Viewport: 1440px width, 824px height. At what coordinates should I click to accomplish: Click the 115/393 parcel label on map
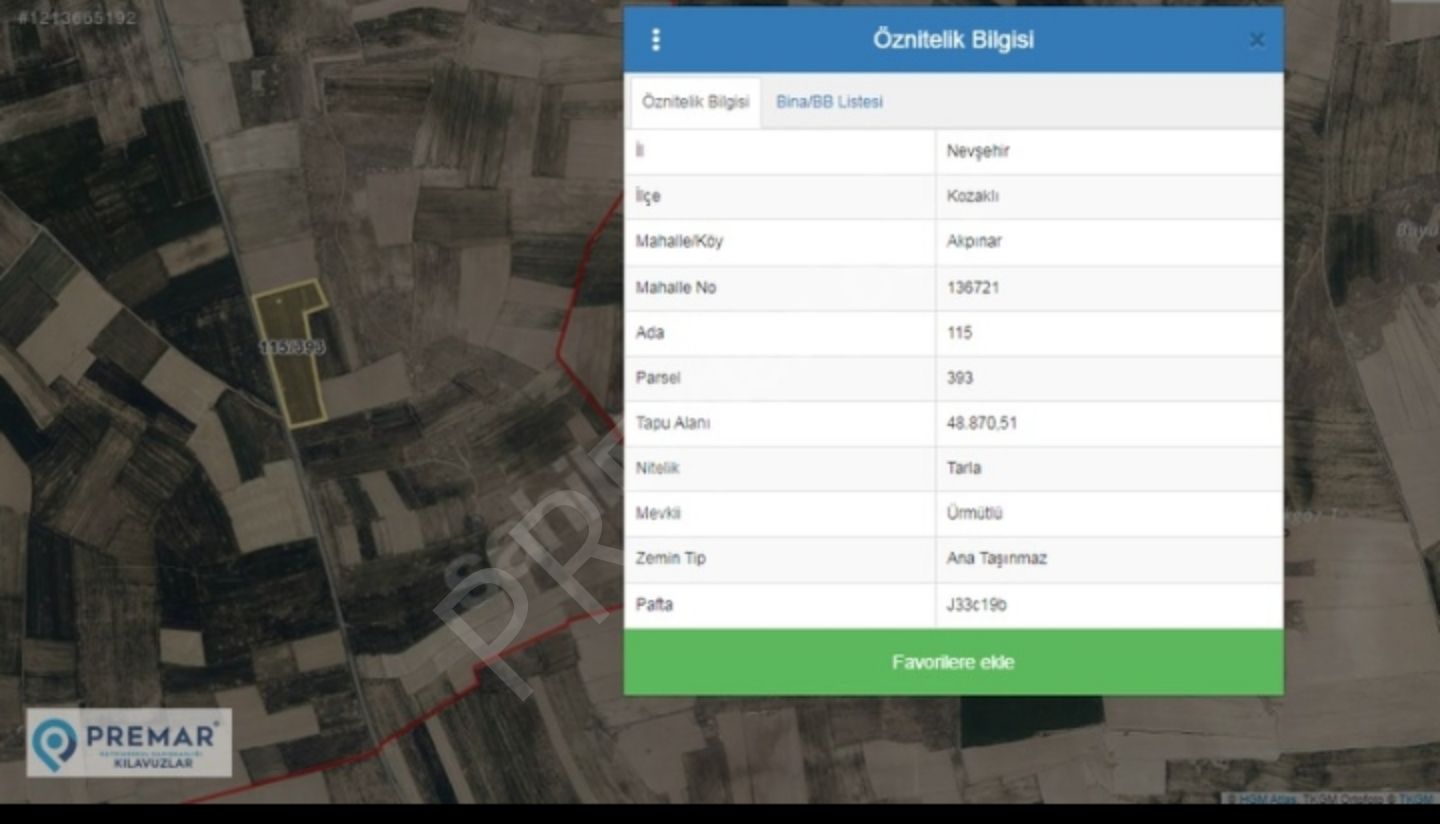click(291, 347)
